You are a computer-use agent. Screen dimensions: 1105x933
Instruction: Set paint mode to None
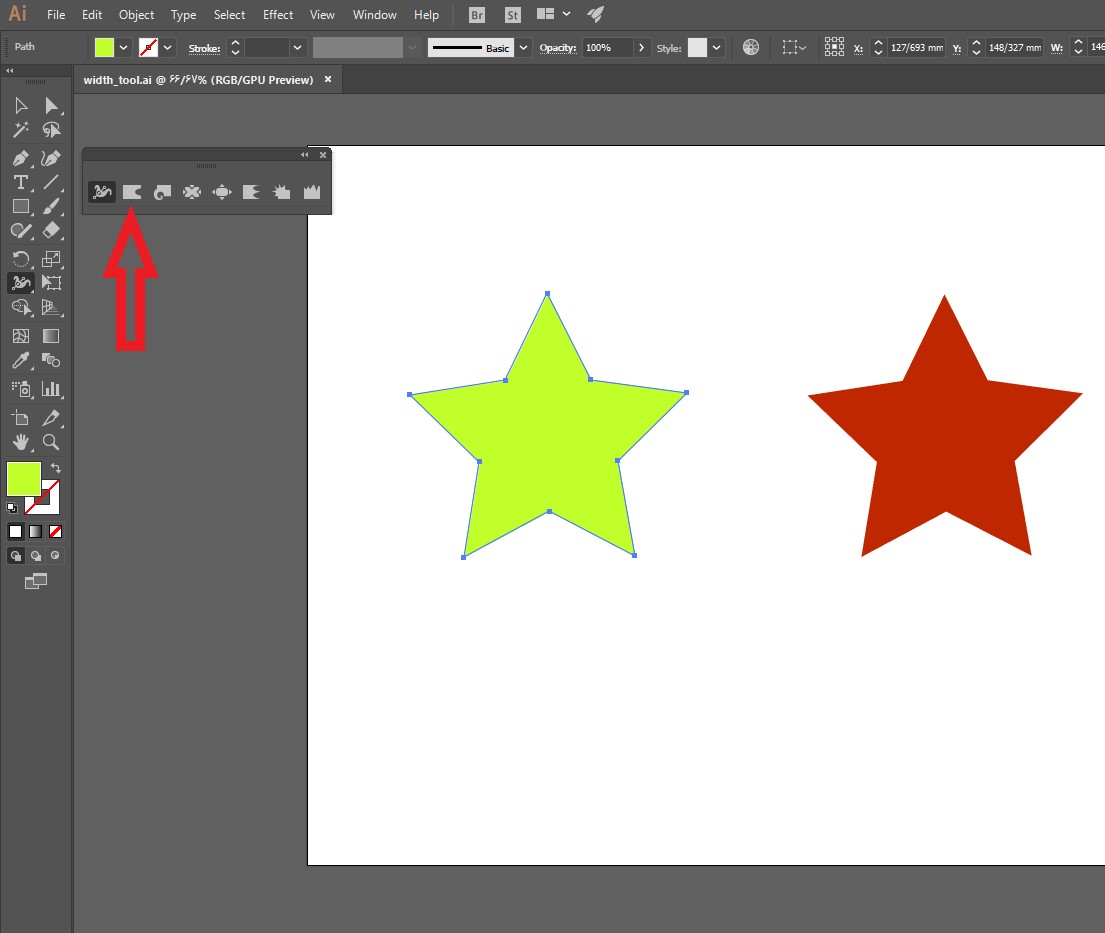pos(56,531)
